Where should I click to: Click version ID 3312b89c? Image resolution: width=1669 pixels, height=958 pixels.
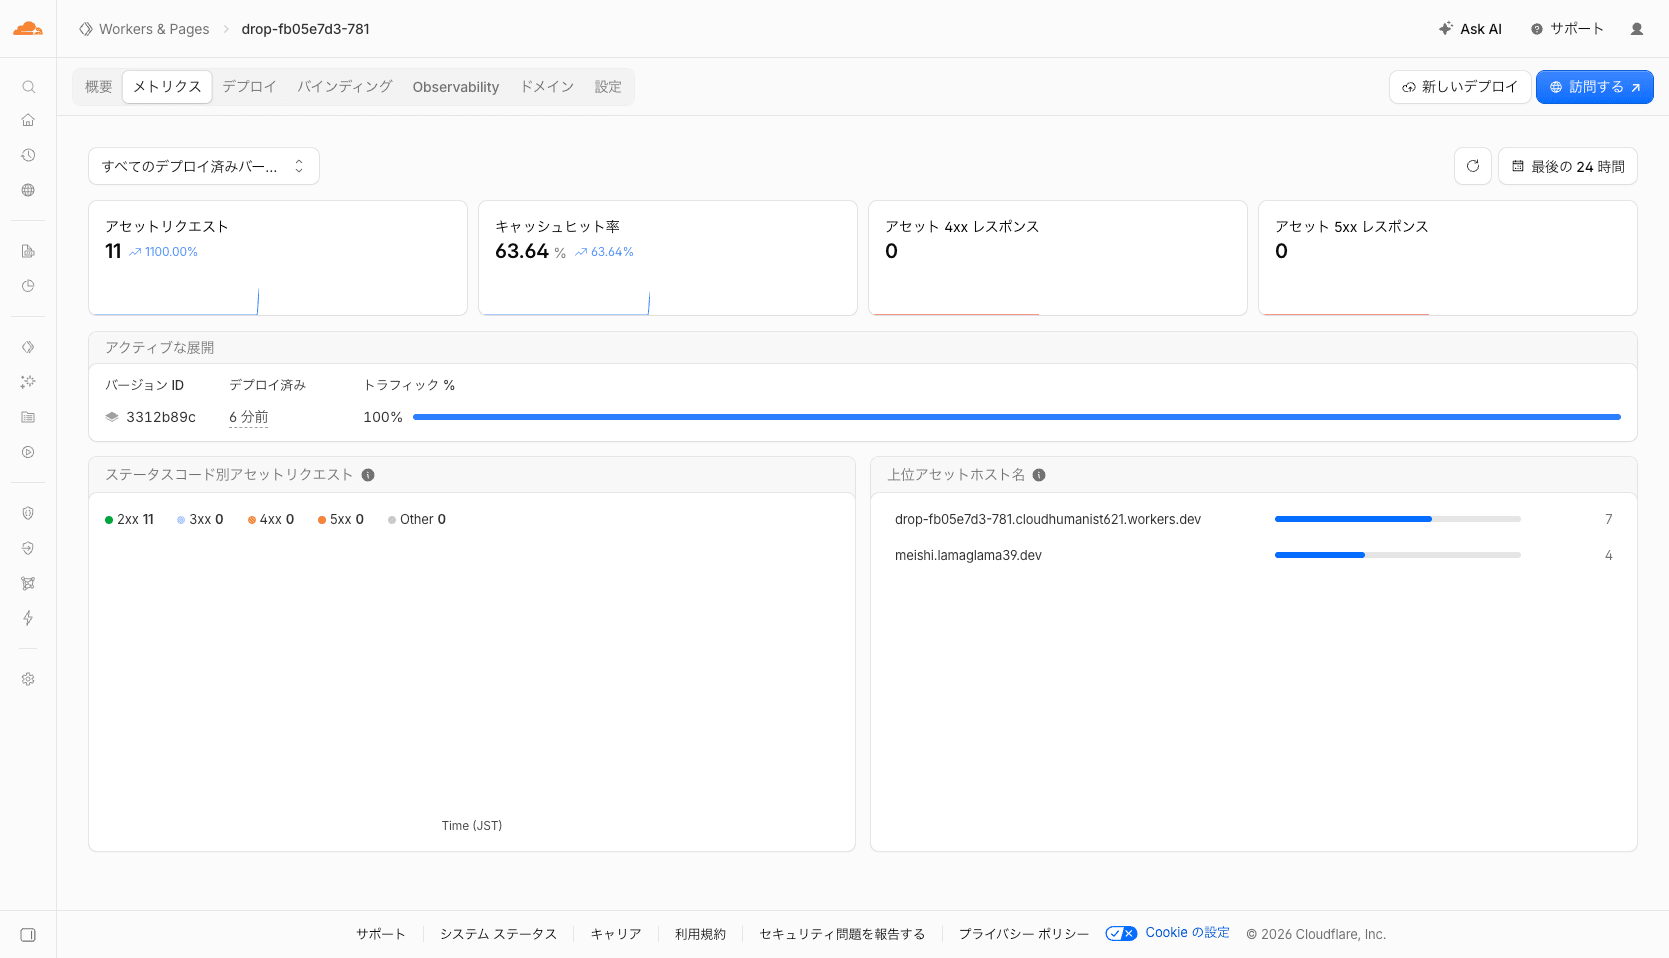(161, 417)
